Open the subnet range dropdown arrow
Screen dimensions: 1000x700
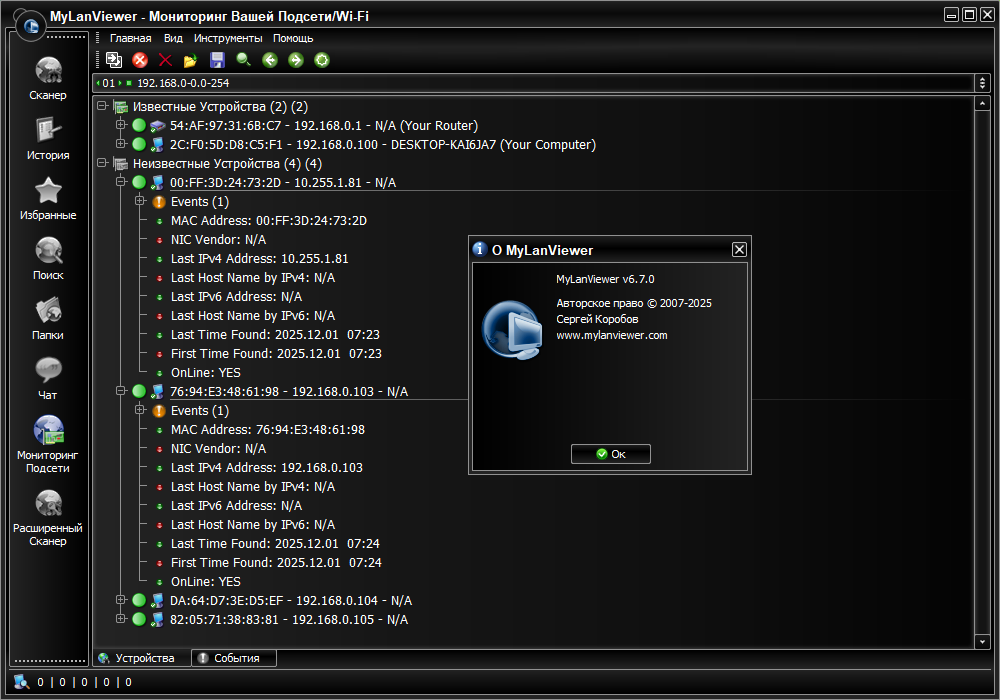click(983, 83)
